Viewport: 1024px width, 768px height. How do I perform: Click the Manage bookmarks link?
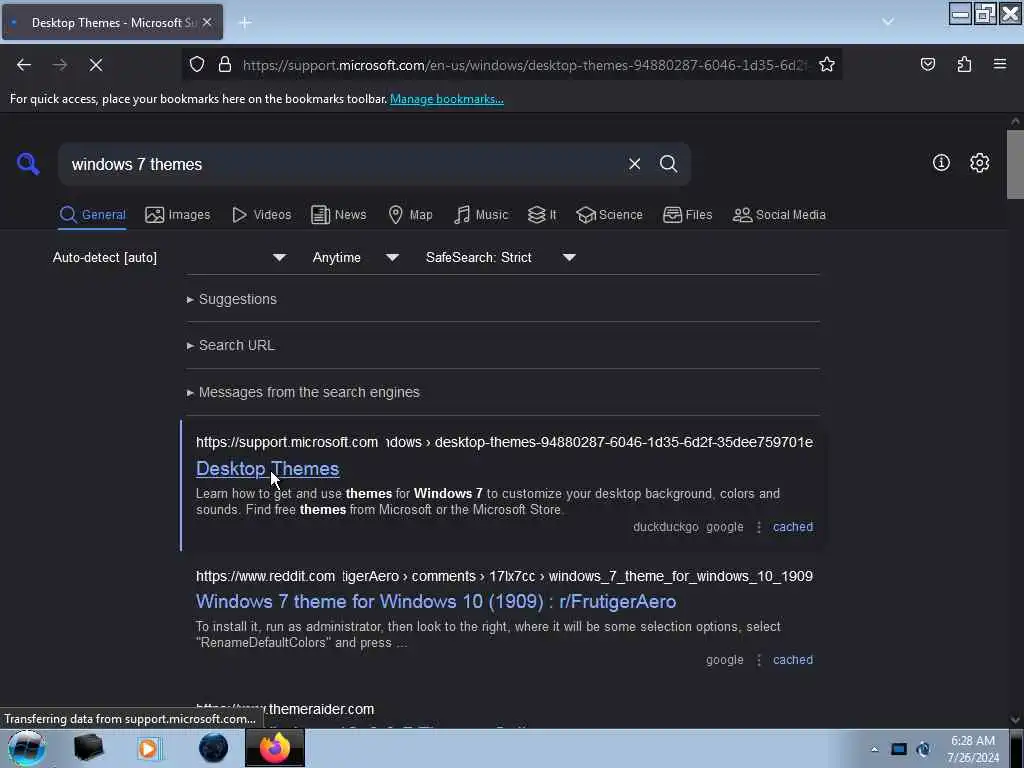pos(447,99)
